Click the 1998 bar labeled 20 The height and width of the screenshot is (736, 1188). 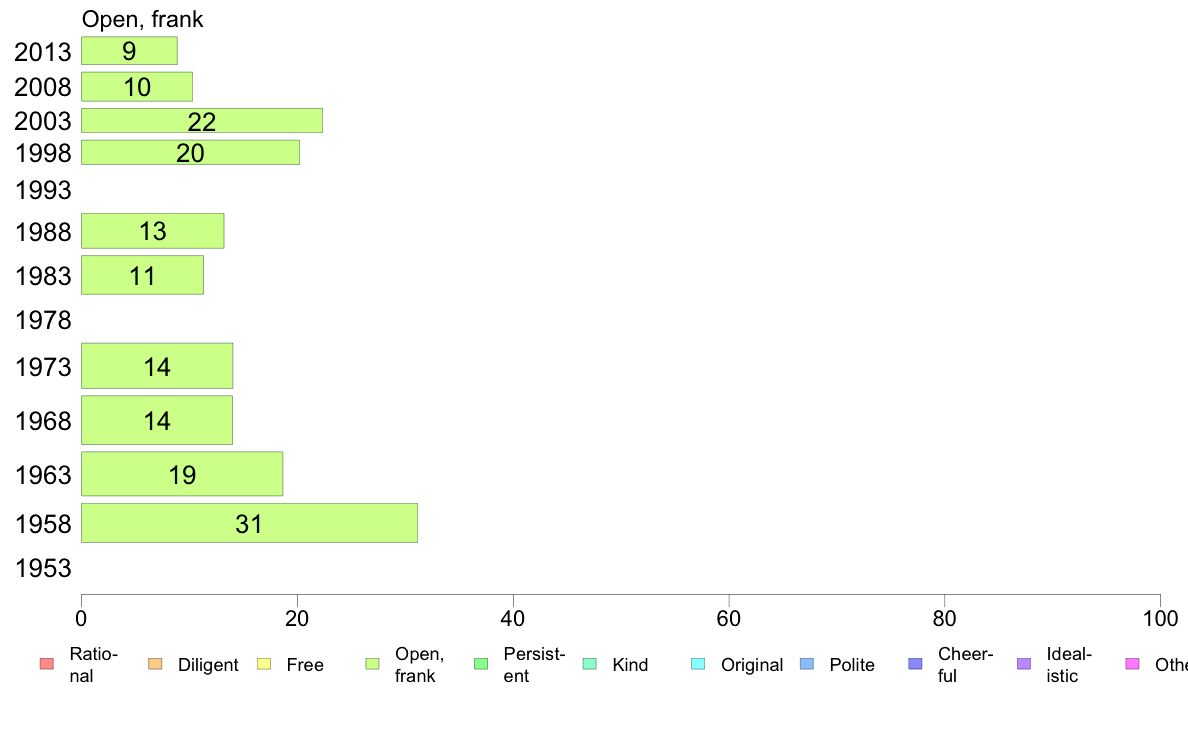tap(190, 152)
